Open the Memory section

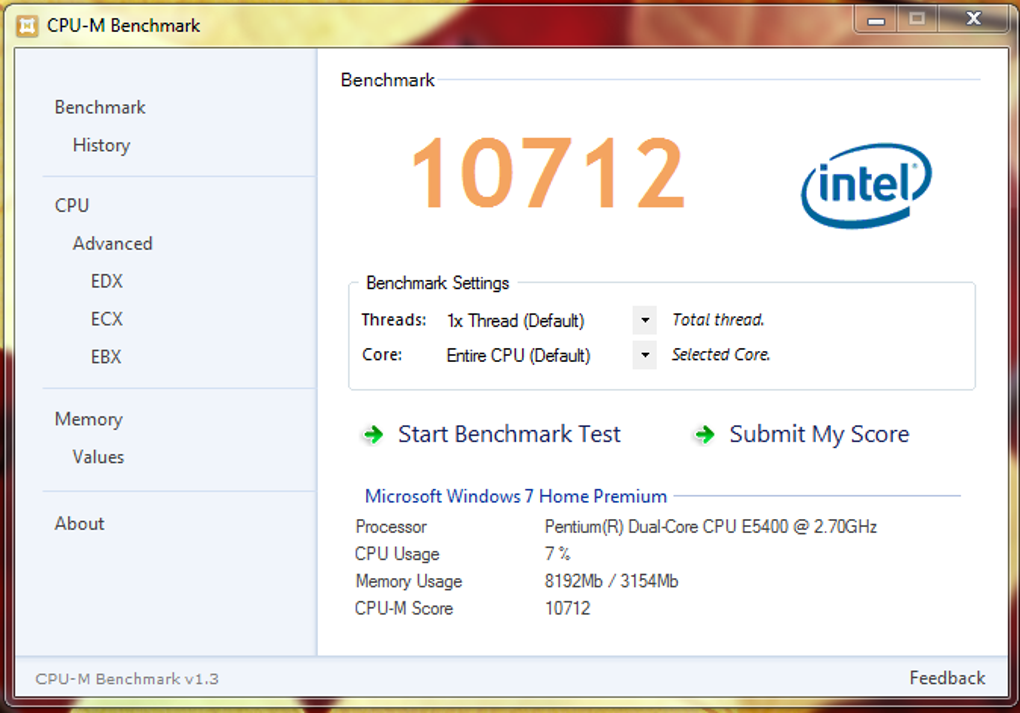tap(88, 420)
